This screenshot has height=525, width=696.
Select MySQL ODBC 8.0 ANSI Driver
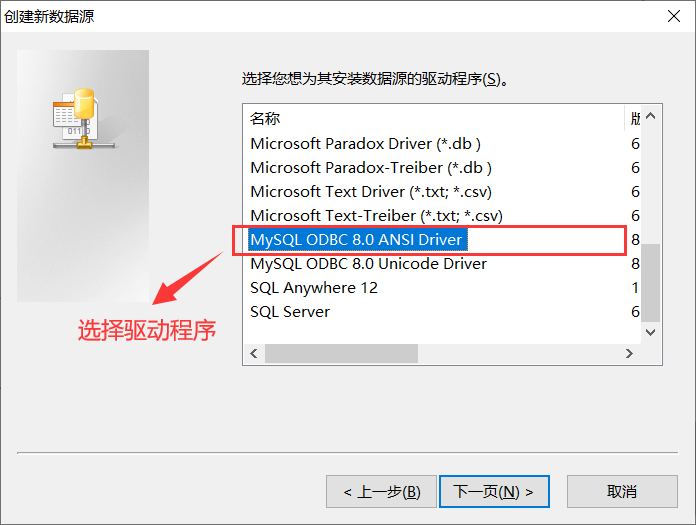[x=357, y=240]
